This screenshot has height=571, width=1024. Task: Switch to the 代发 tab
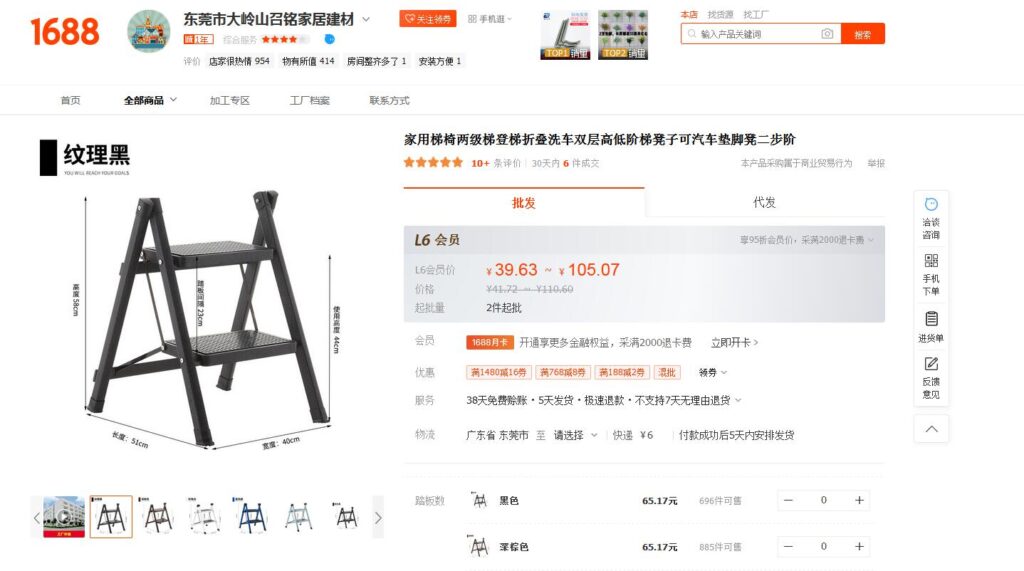pyautogui.click(x=764, y=203)
